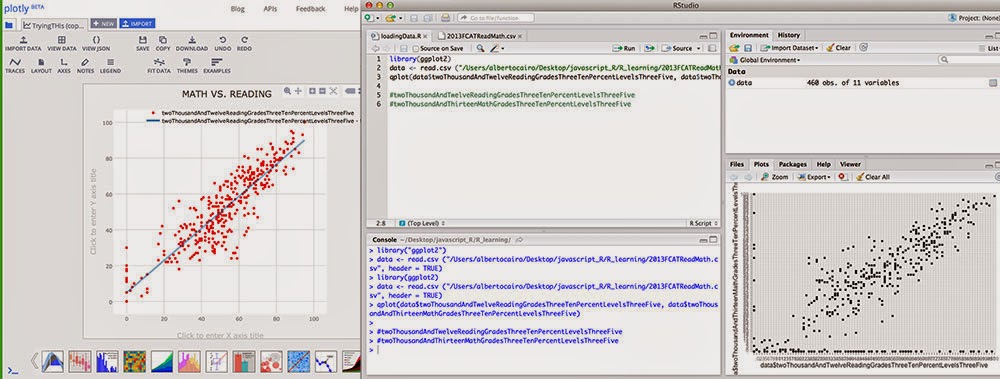Click the Clear button in the Environment pane
Image resolution: width=1000 pixels, height=379 pixels.
(838, 48)
